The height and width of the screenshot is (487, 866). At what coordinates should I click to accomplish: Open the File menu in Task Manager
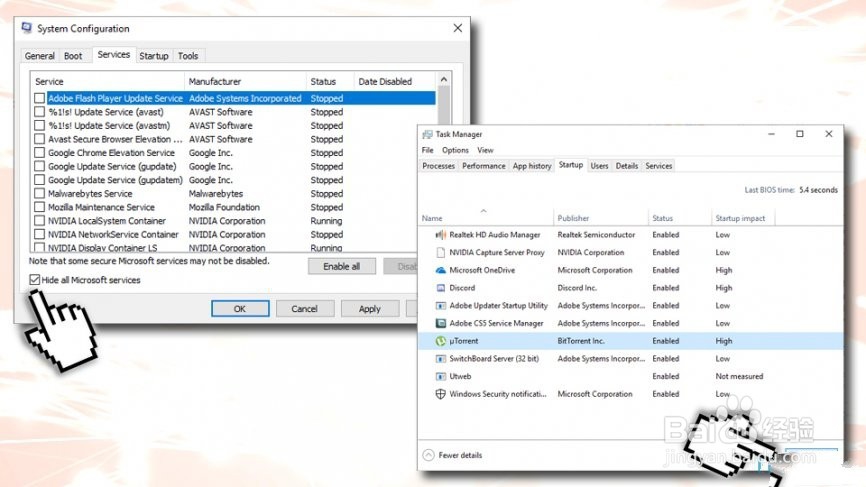tap(427, 150)
